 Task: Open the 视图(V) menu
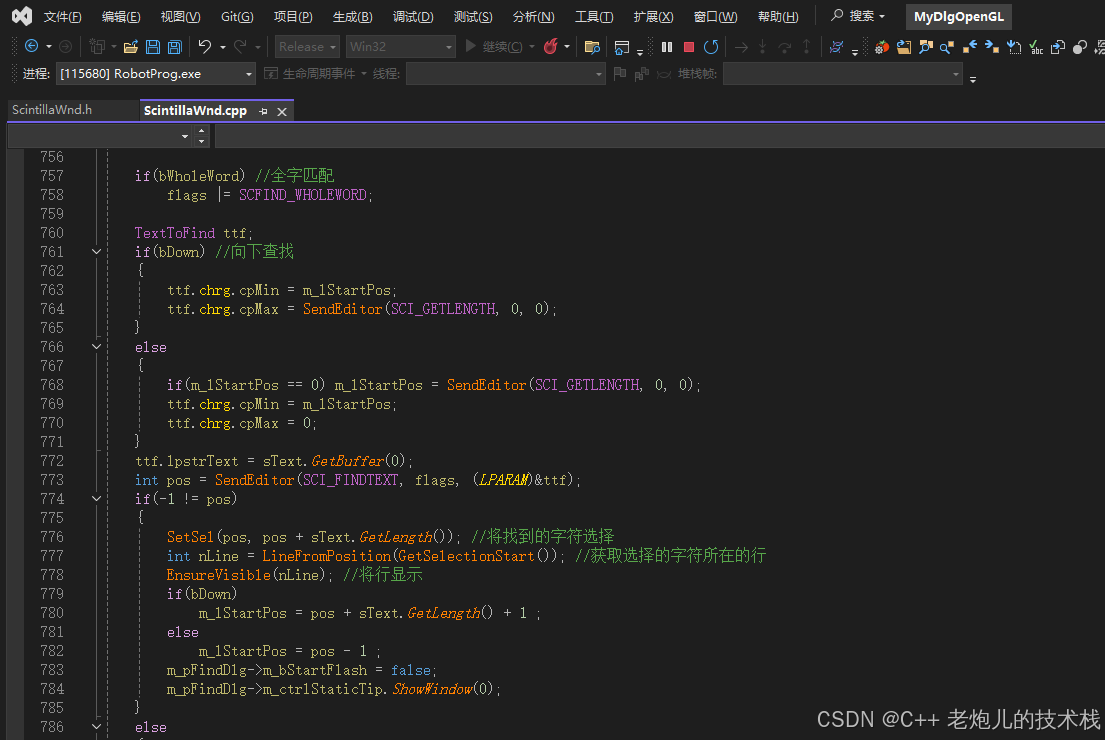tap(180, 16)
